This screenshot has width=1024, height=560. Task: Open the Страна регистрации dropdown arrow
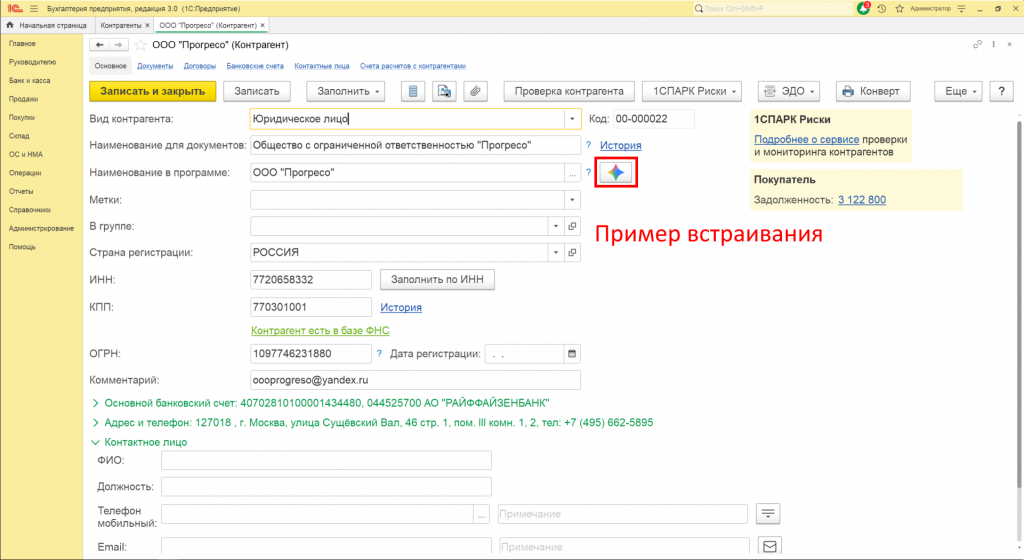556,253
